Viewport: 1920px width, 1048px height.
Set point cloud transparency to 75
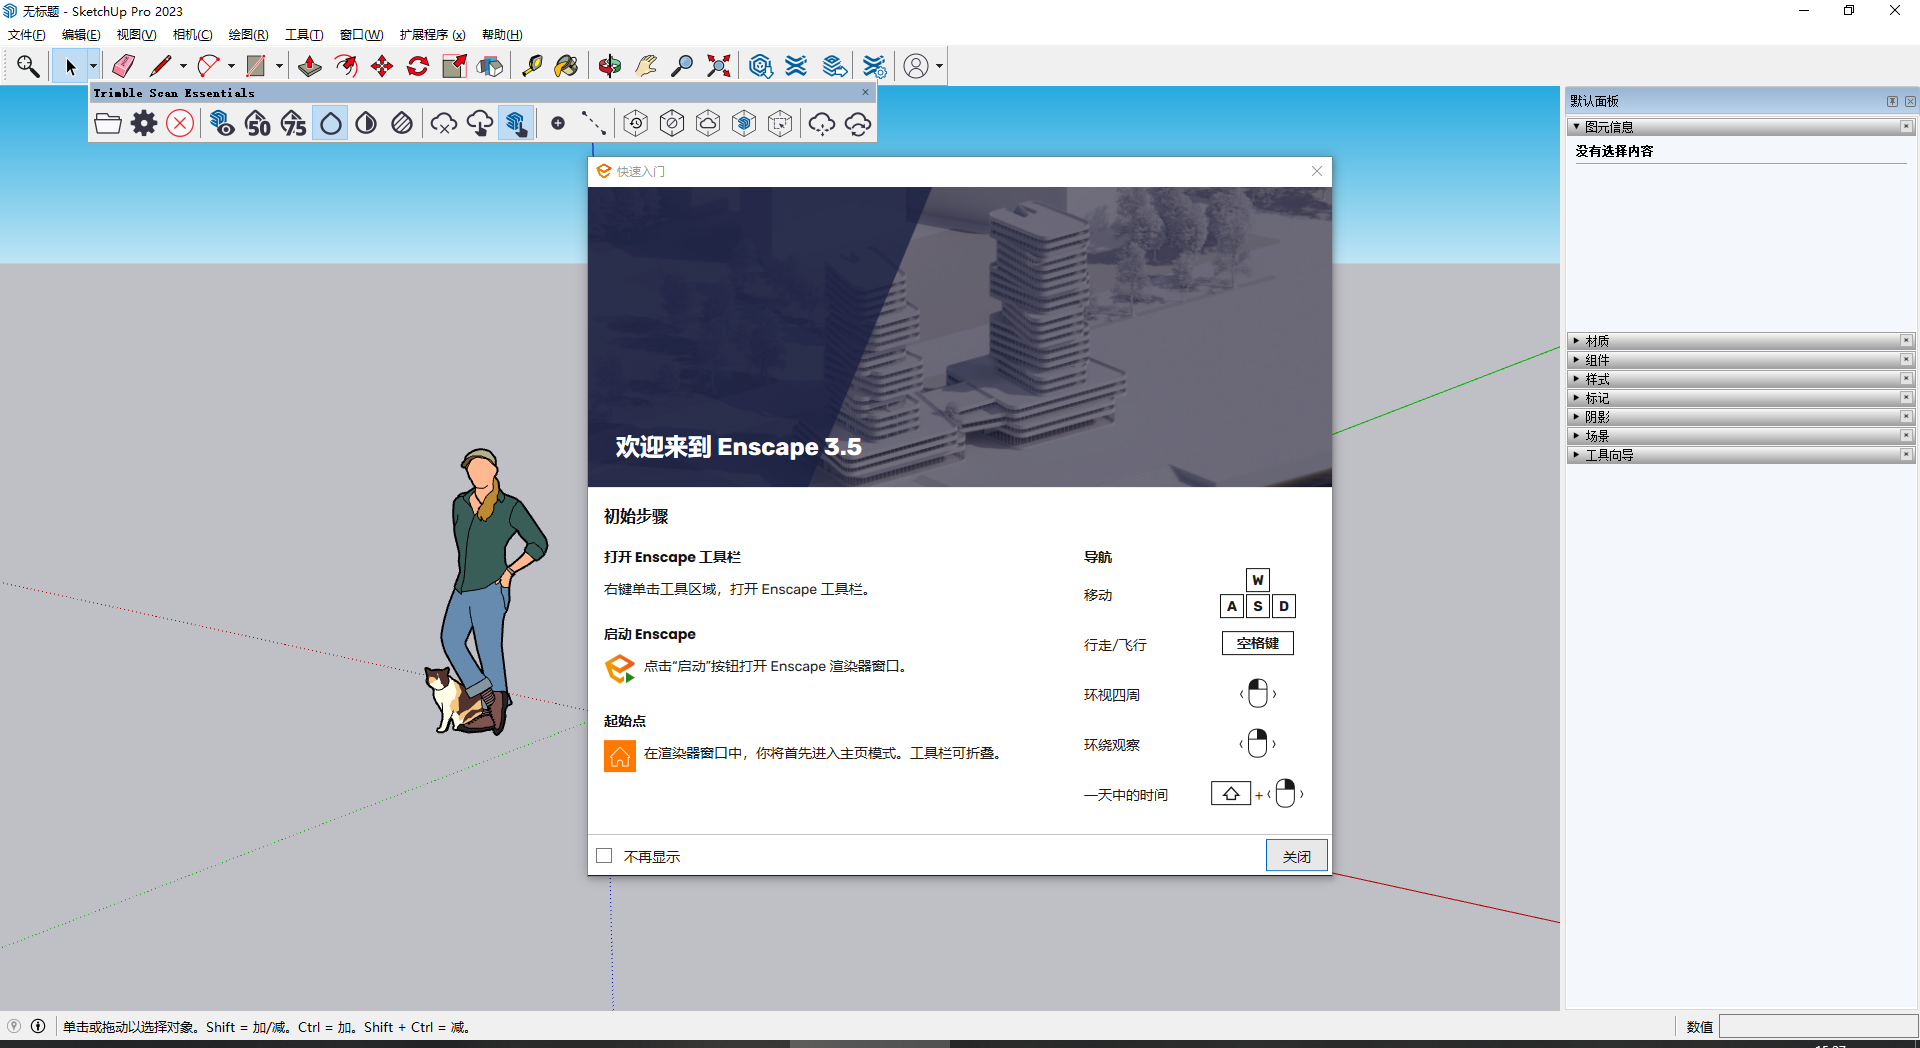pos(294,124)
